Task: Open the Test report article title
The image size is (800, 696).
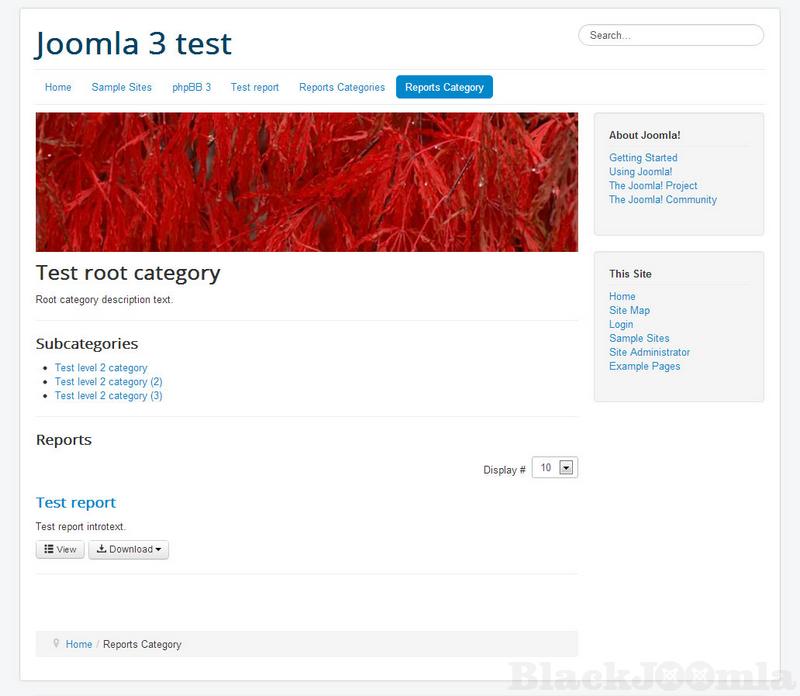Action: coord(76,502)
